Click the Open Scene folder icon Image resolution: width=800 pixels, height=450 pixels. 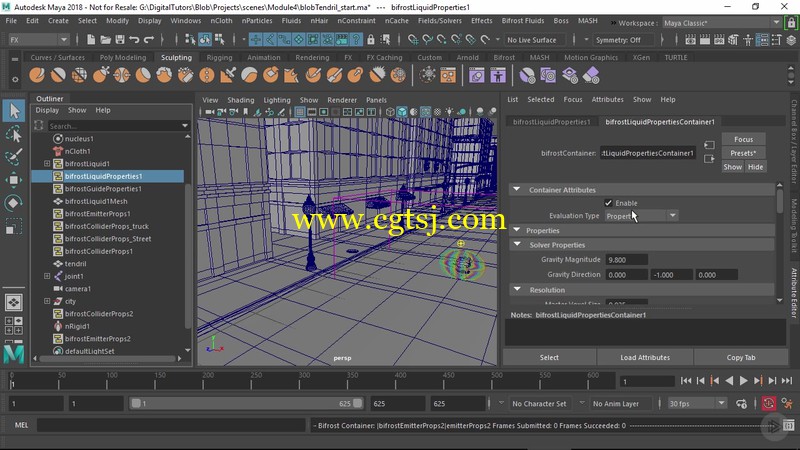(x=105, y=39)
